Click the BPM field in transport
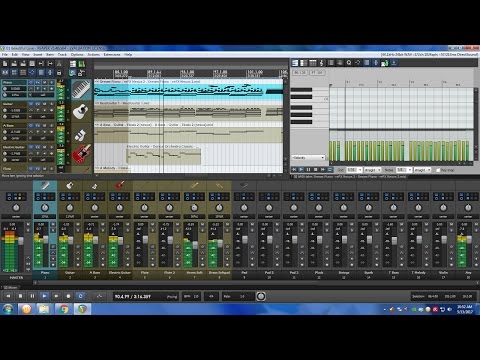The height and width of the screenshot is (360, 480). [192, 296]
